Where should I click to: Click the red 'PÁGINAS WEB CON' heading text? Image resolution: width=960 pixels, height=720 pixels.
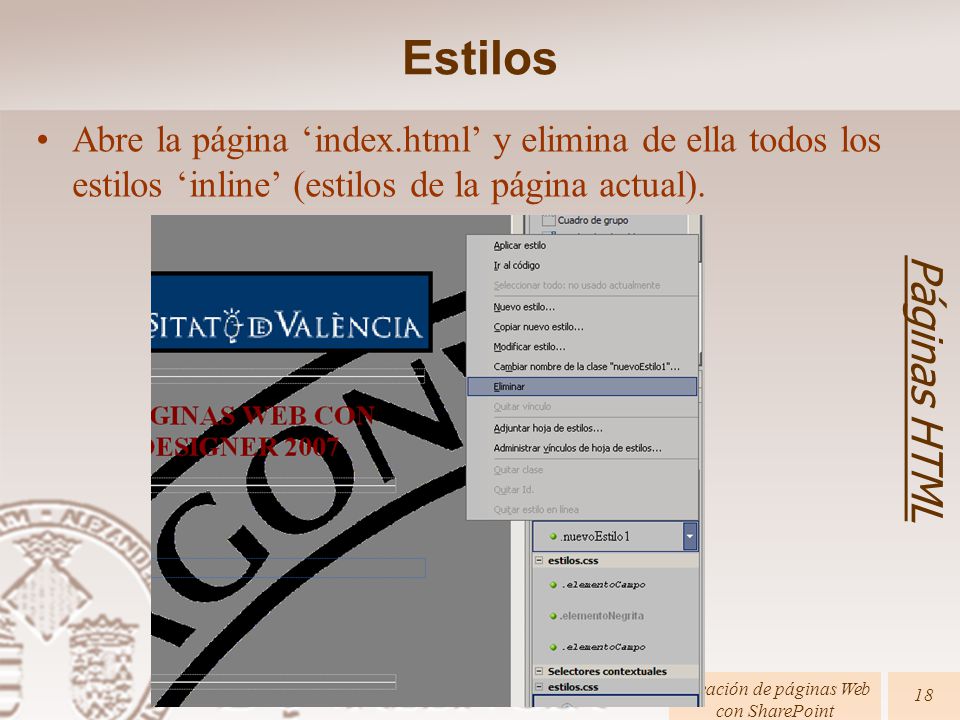263,416
